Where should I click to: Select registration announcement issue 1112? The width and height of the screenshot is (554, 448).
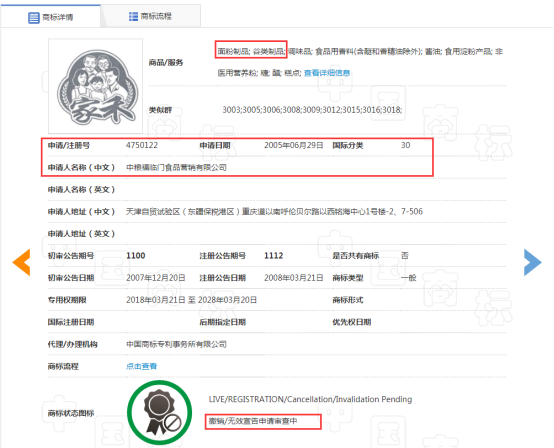point(273,255)
